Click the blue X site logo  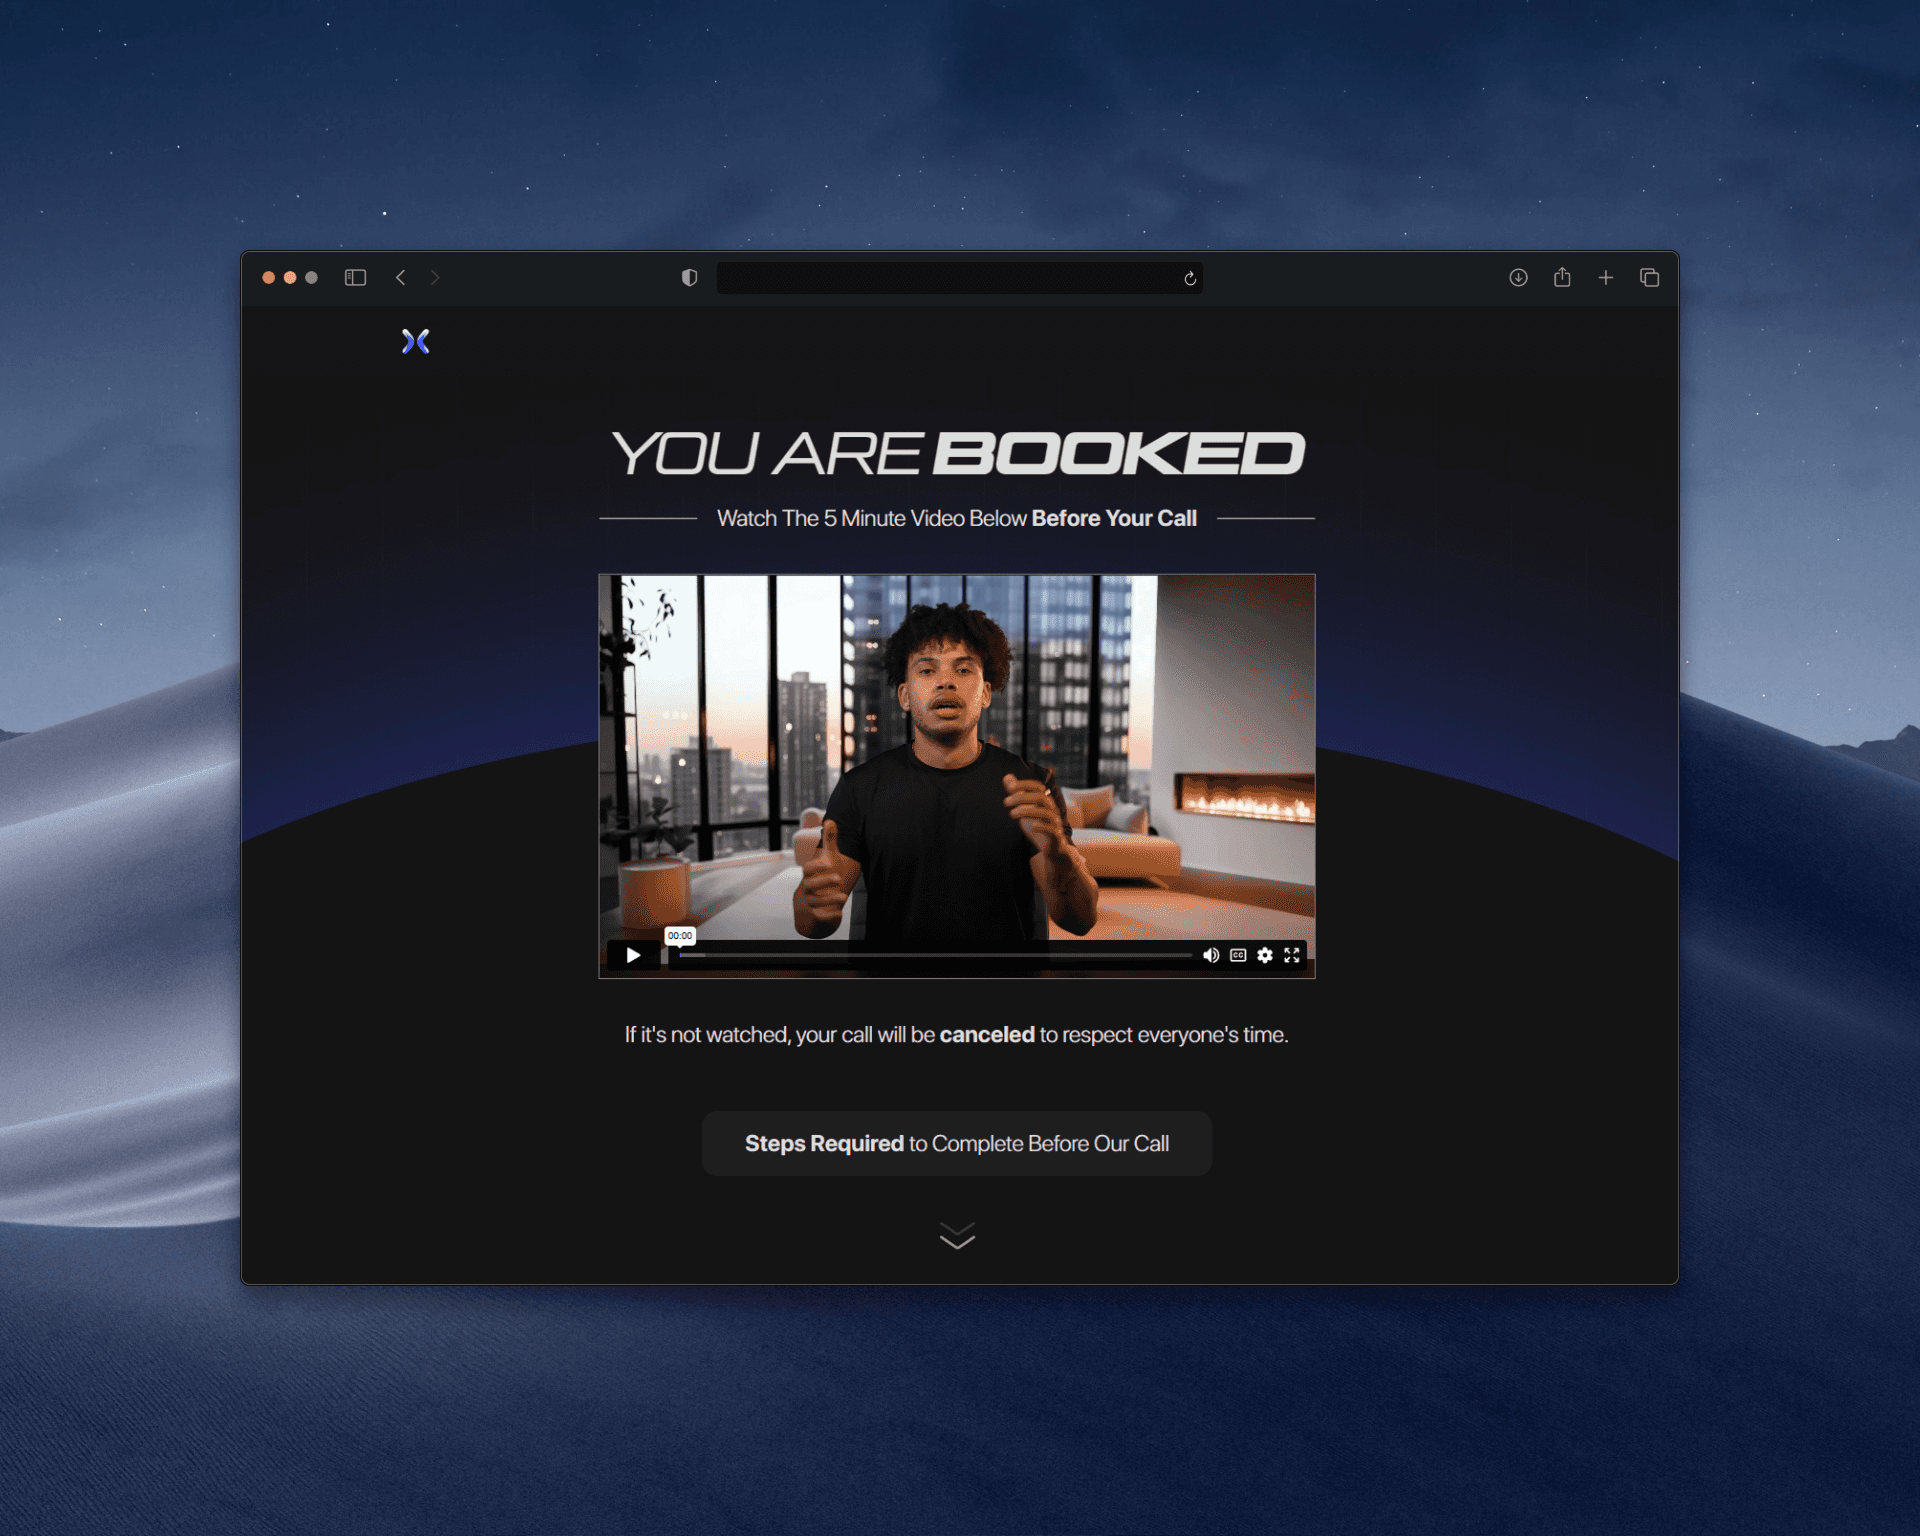click(416, 342)
